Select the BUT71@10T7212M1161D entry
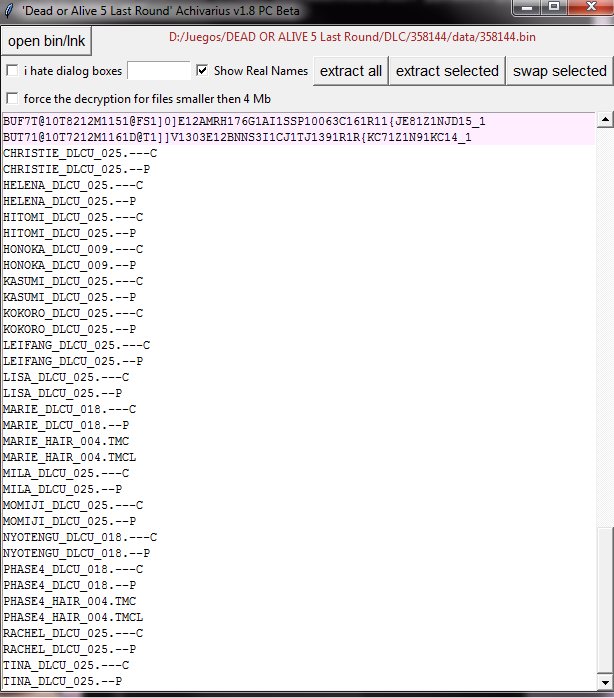 click(x=298, y=137)
